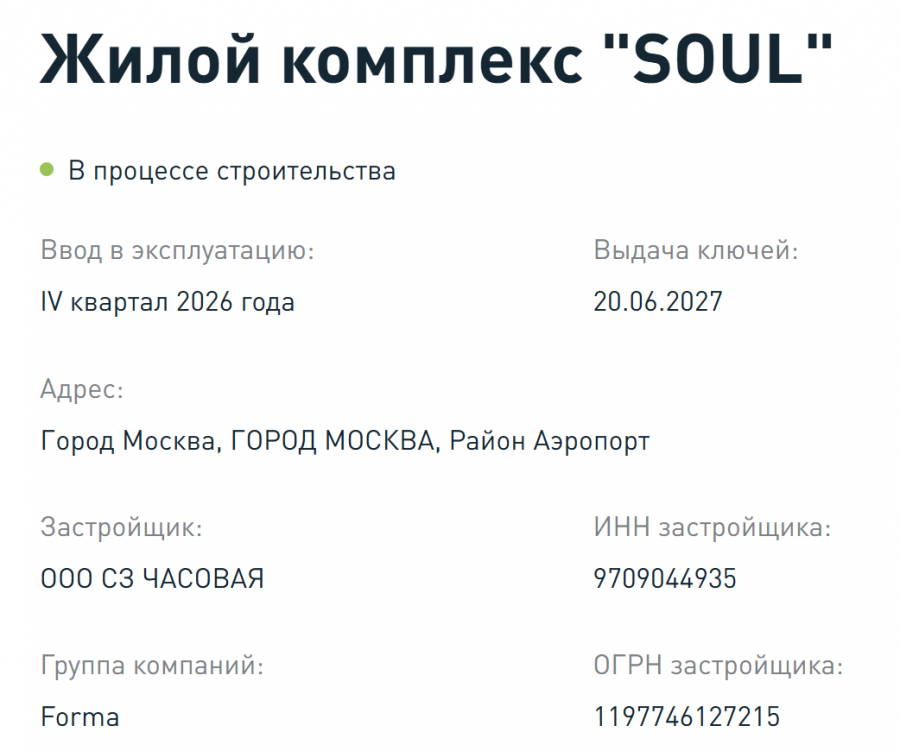Click the word SOUL in the title
Viewport: 900px width, 751px height.
pyautogui.click(x=717, y=59)
